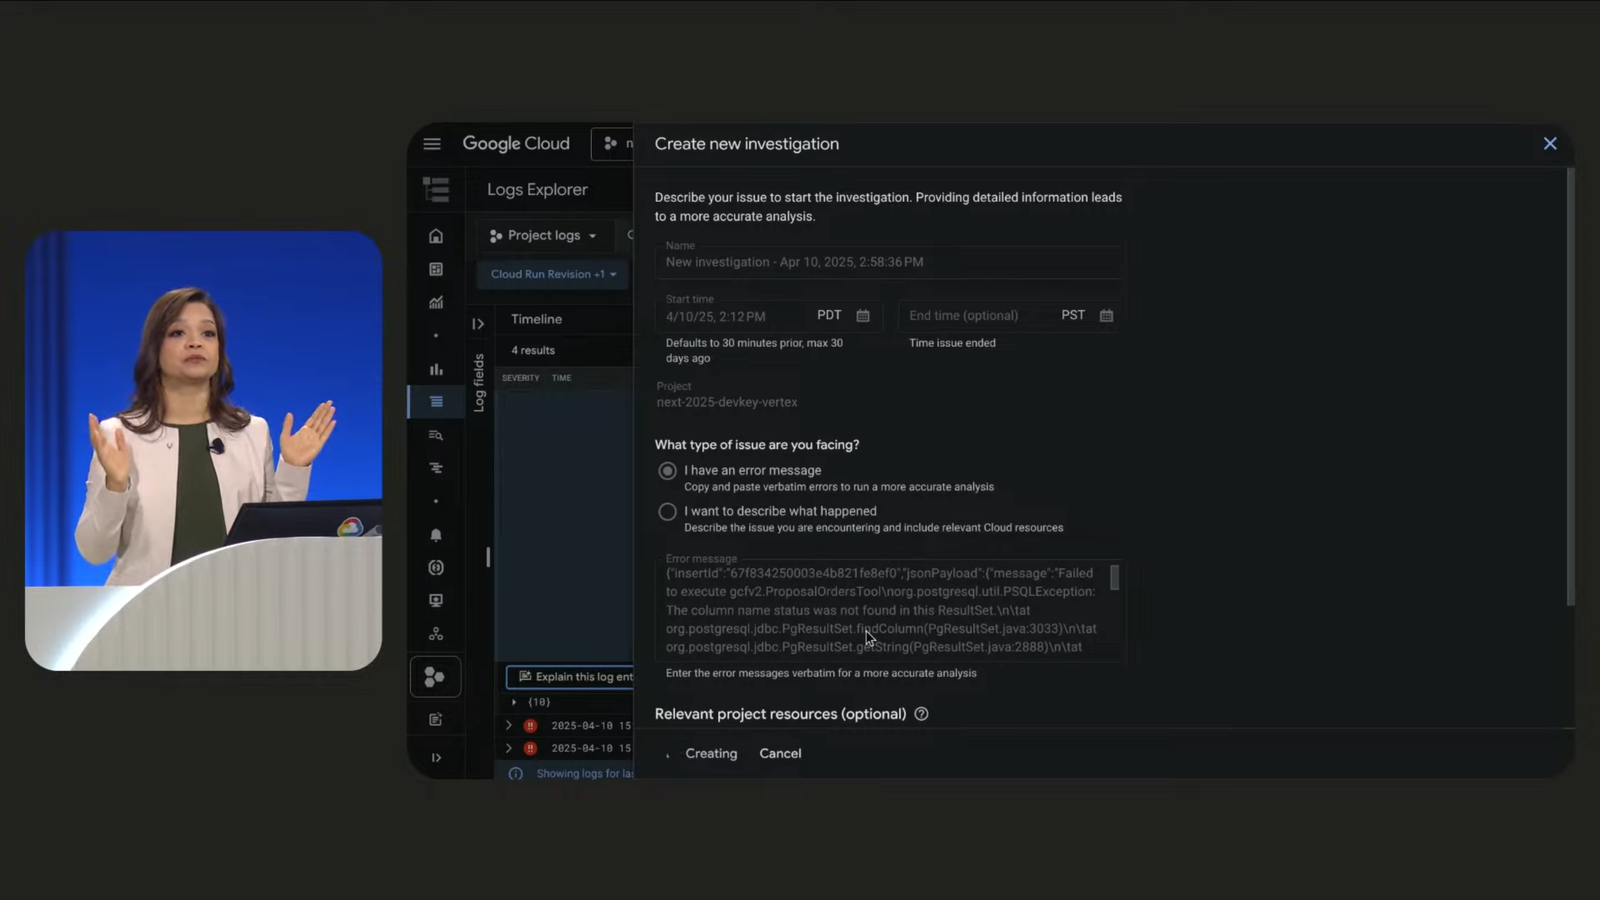Open the start time calendar picker
Image resolution: width=1600 pixels, height=900 pixels.
(863, 316)
